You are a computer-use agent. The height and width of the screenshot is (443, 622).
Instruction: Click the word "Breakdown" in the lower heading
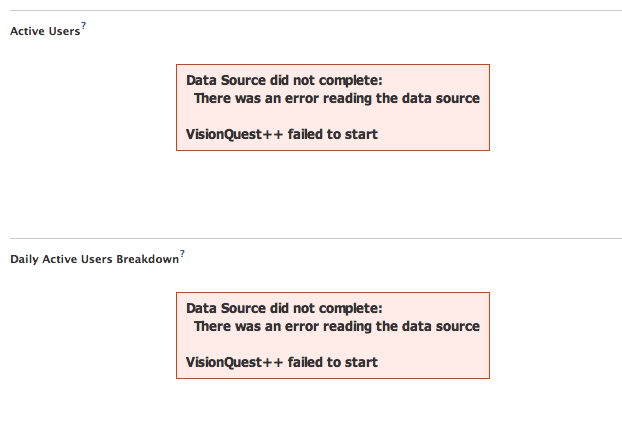[x=148, y=260]
